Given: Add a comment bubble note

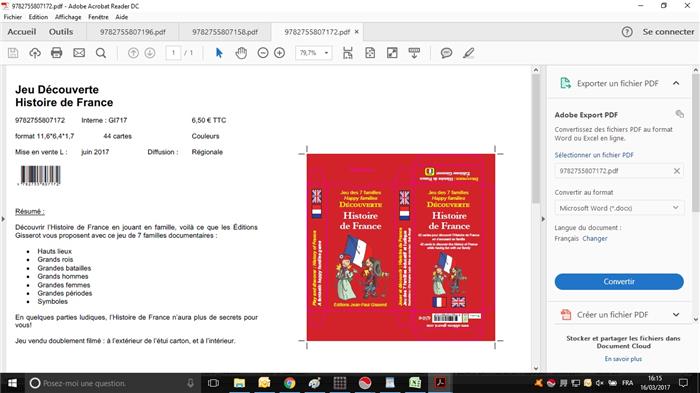Looking at the screenshot, I should 446,53.
